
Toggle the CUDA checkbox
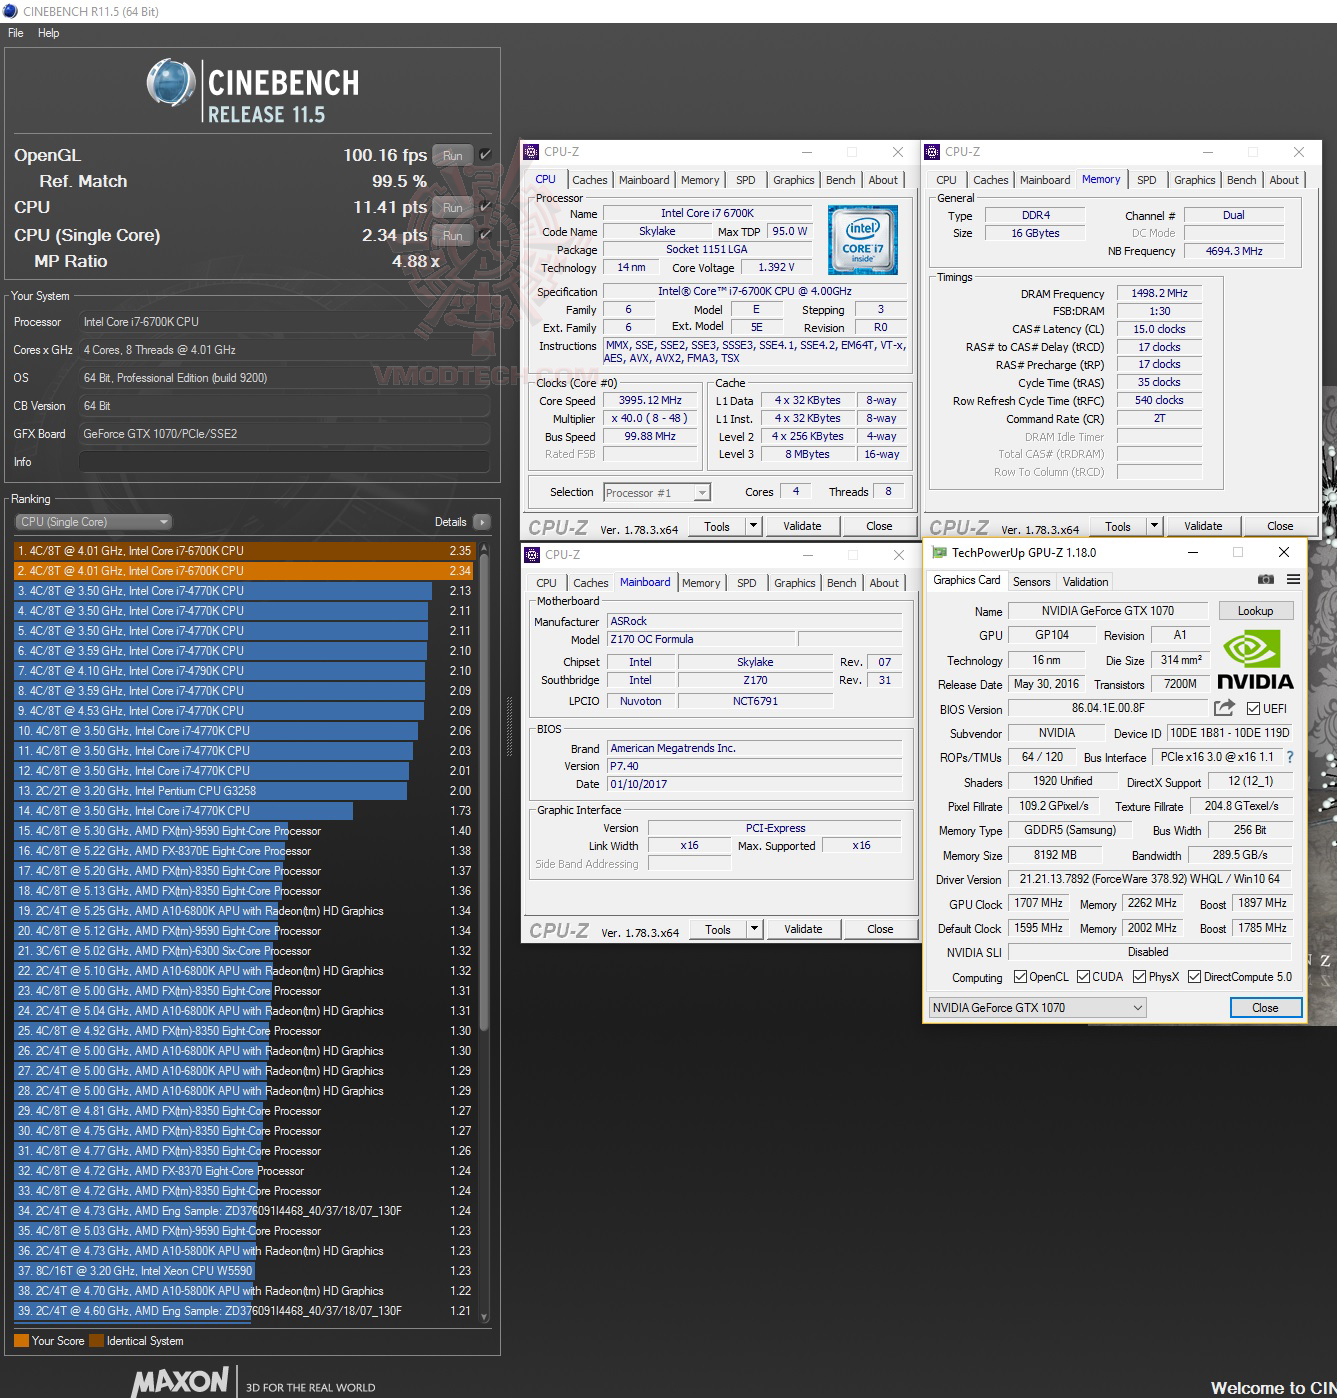pos(1083,977)
